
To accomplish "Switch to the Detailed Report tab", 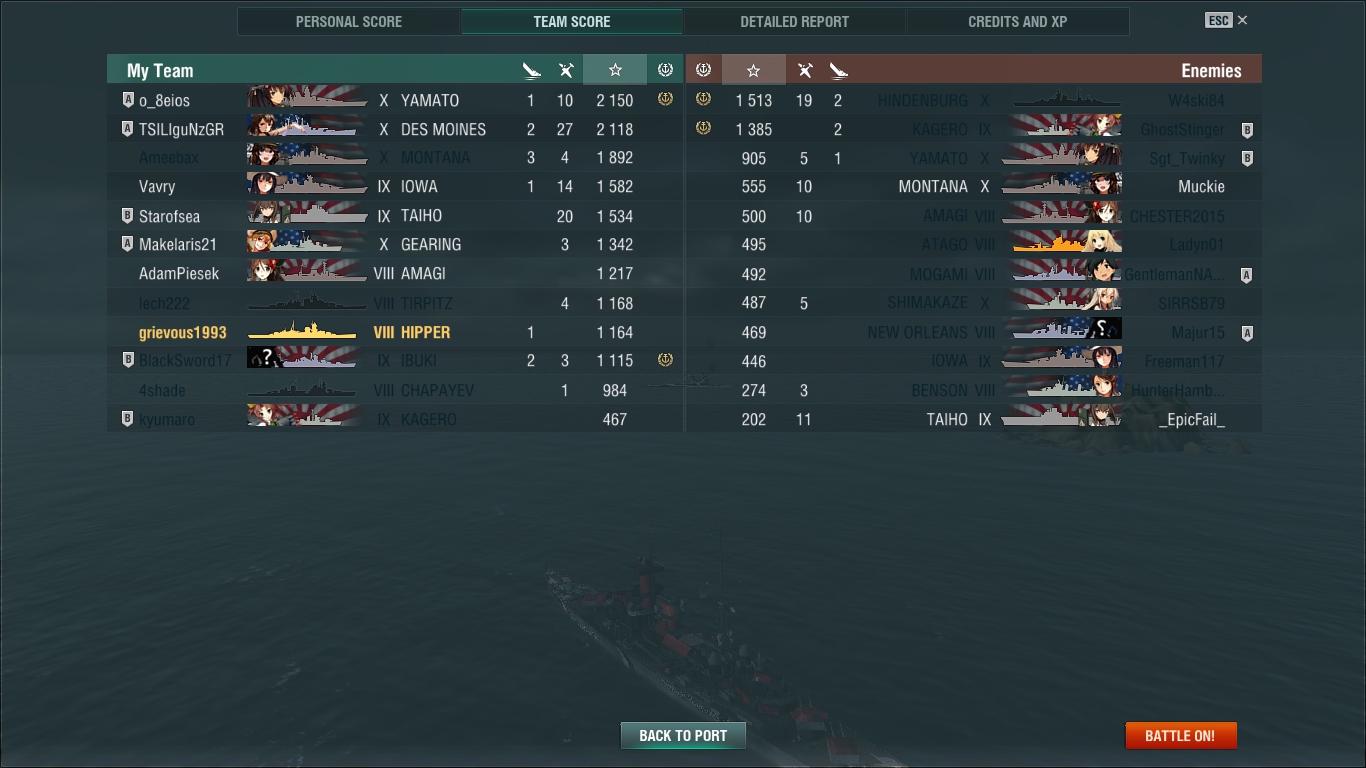I will pyautogui.click(x=795, y=21).
